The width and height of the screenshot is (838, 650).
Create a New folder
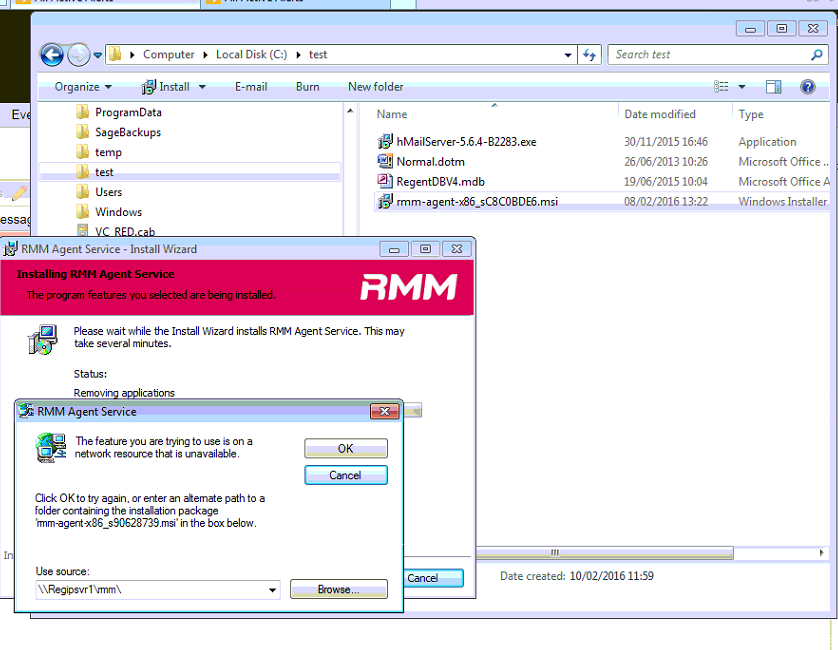pyautogui.click(x=376, y=87)
